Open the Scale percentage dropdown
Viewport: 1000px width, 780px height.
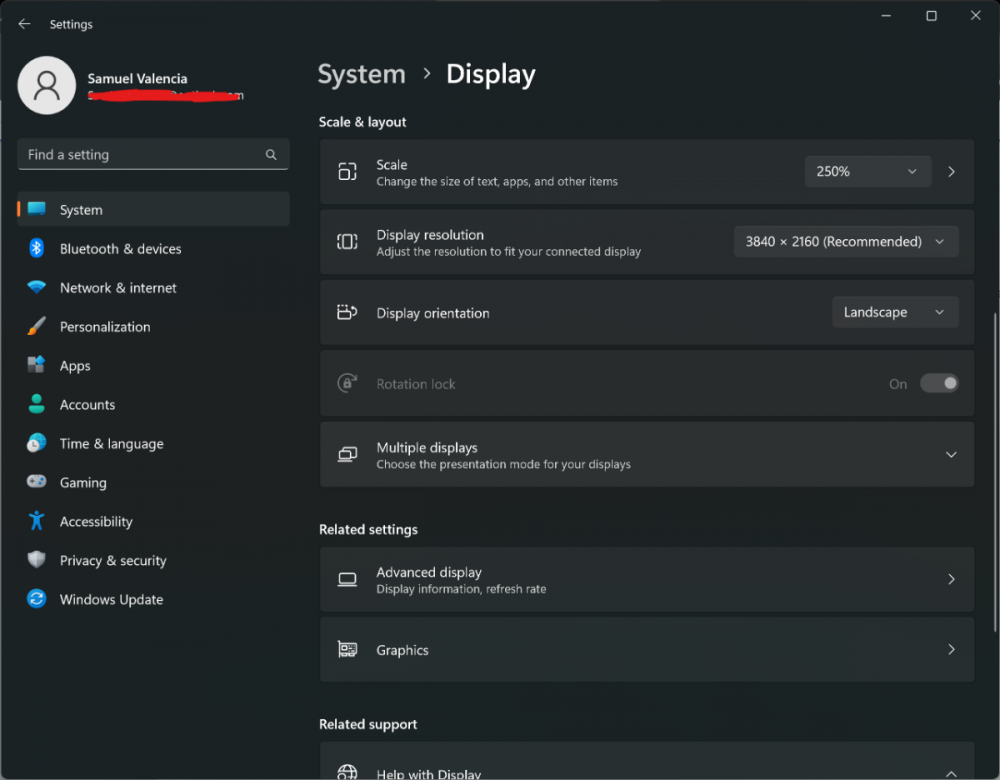tap(867, 172)
